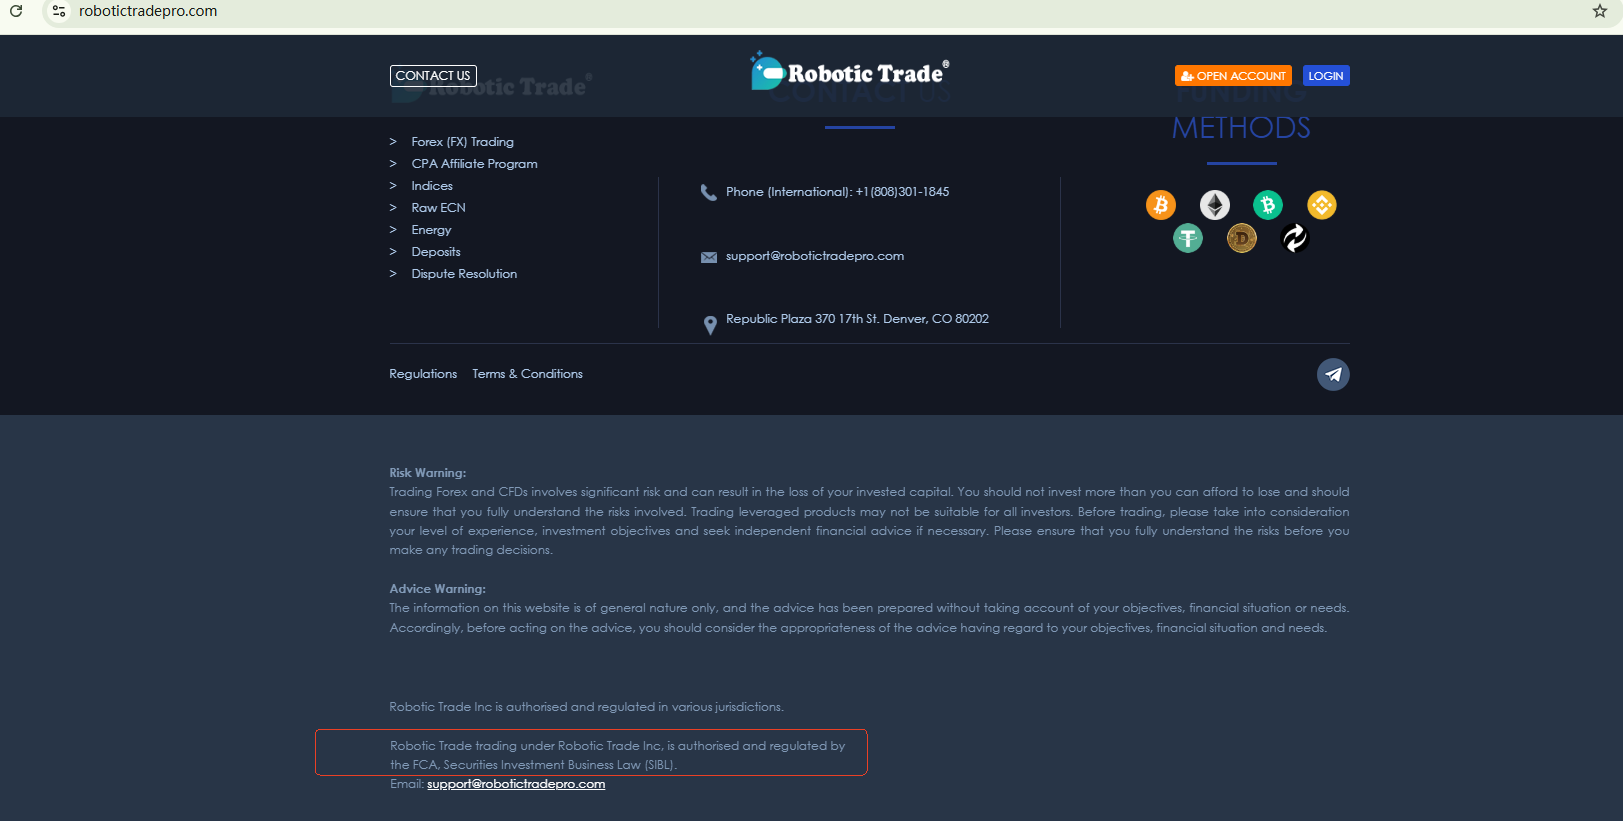1623x821 pixels.
Task: Click 'the FCA, Securities Investment Business Law' text
Action: pyautogui.click(x=533, y=765)
